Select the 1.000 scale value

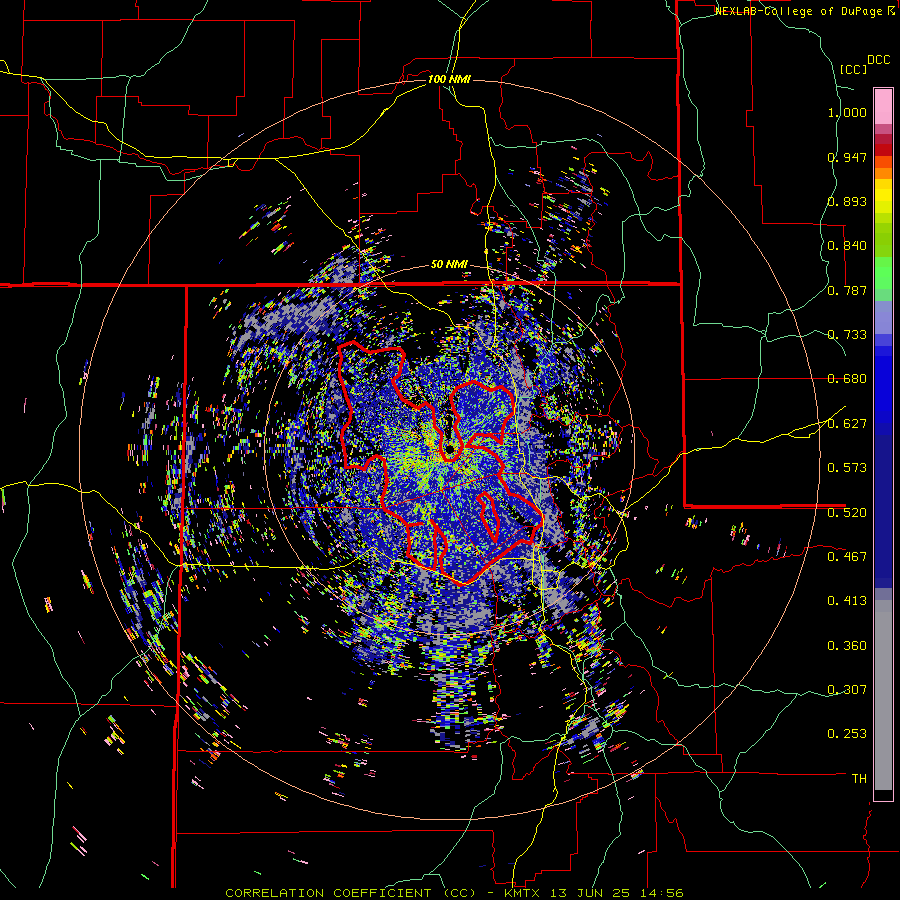847,112
